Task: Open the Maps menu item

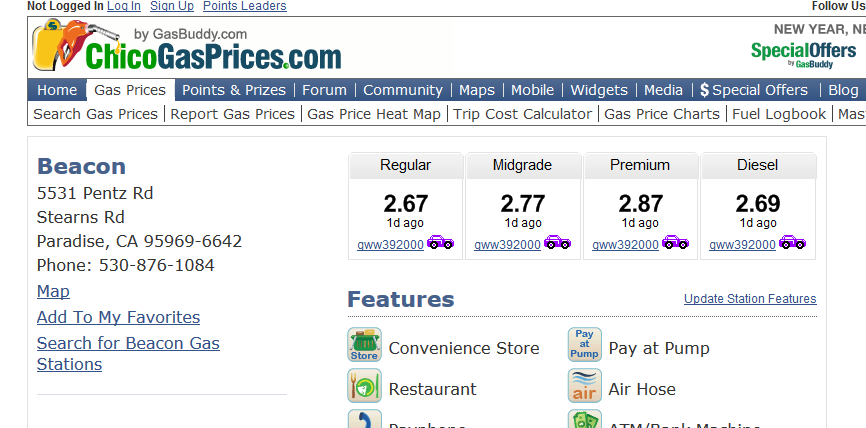Action: click(477, 90)
